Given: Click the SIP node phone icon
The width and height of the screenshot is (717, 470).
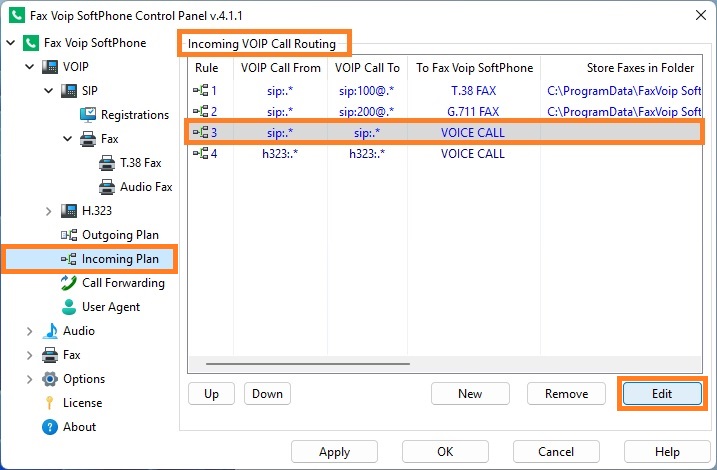Looking at the screenshot, I should 69,91.
